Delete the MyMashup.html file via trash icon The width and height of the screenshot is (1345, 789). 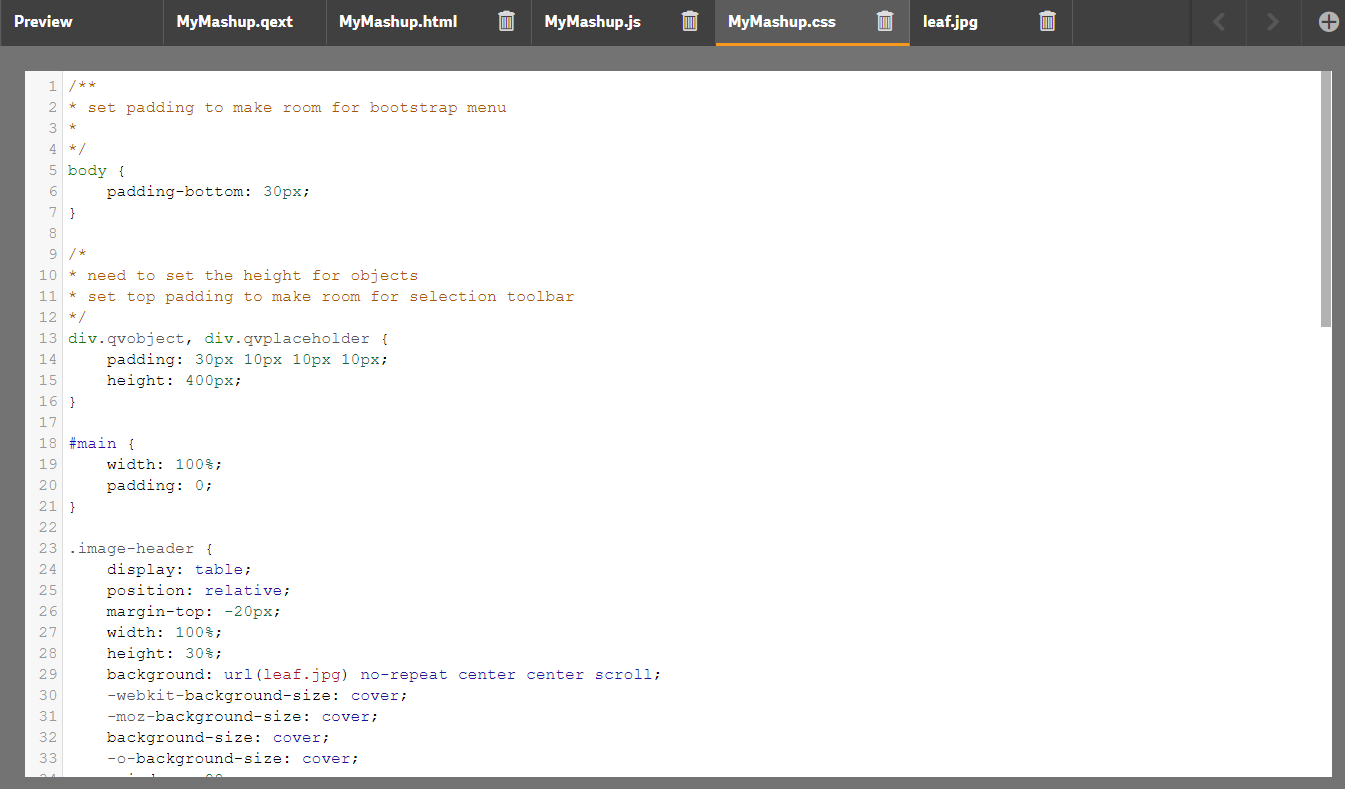tap(507, 21)
